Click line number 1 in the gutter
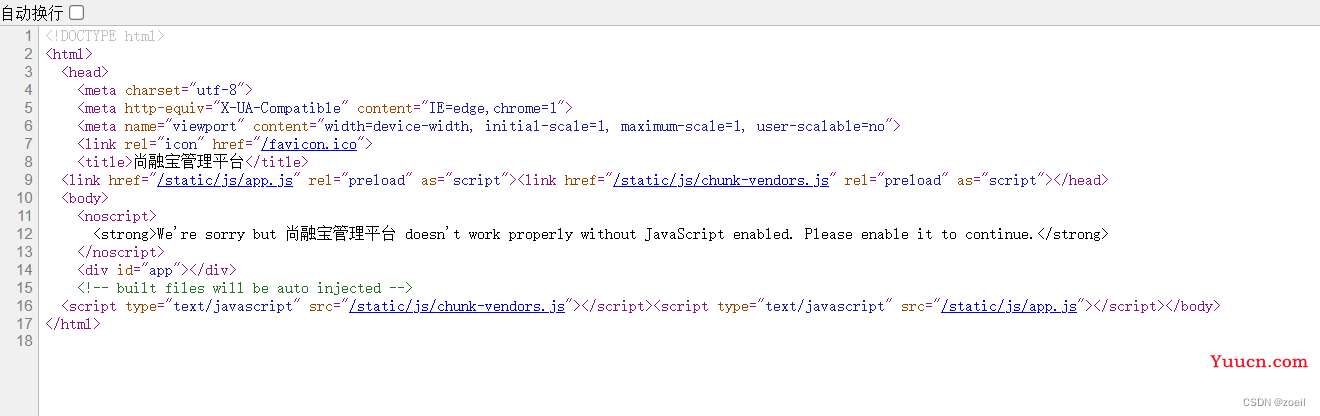The image size is (1320, 416). (x=29, y=36)
